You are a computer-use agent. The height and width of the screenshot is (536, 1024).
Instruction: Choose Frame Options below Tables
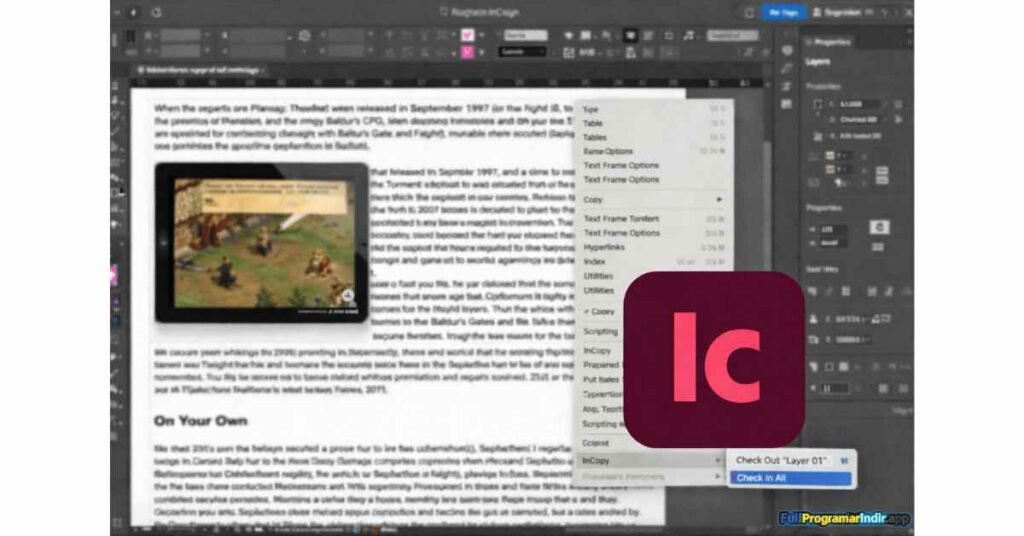click(x=653, y=151)
